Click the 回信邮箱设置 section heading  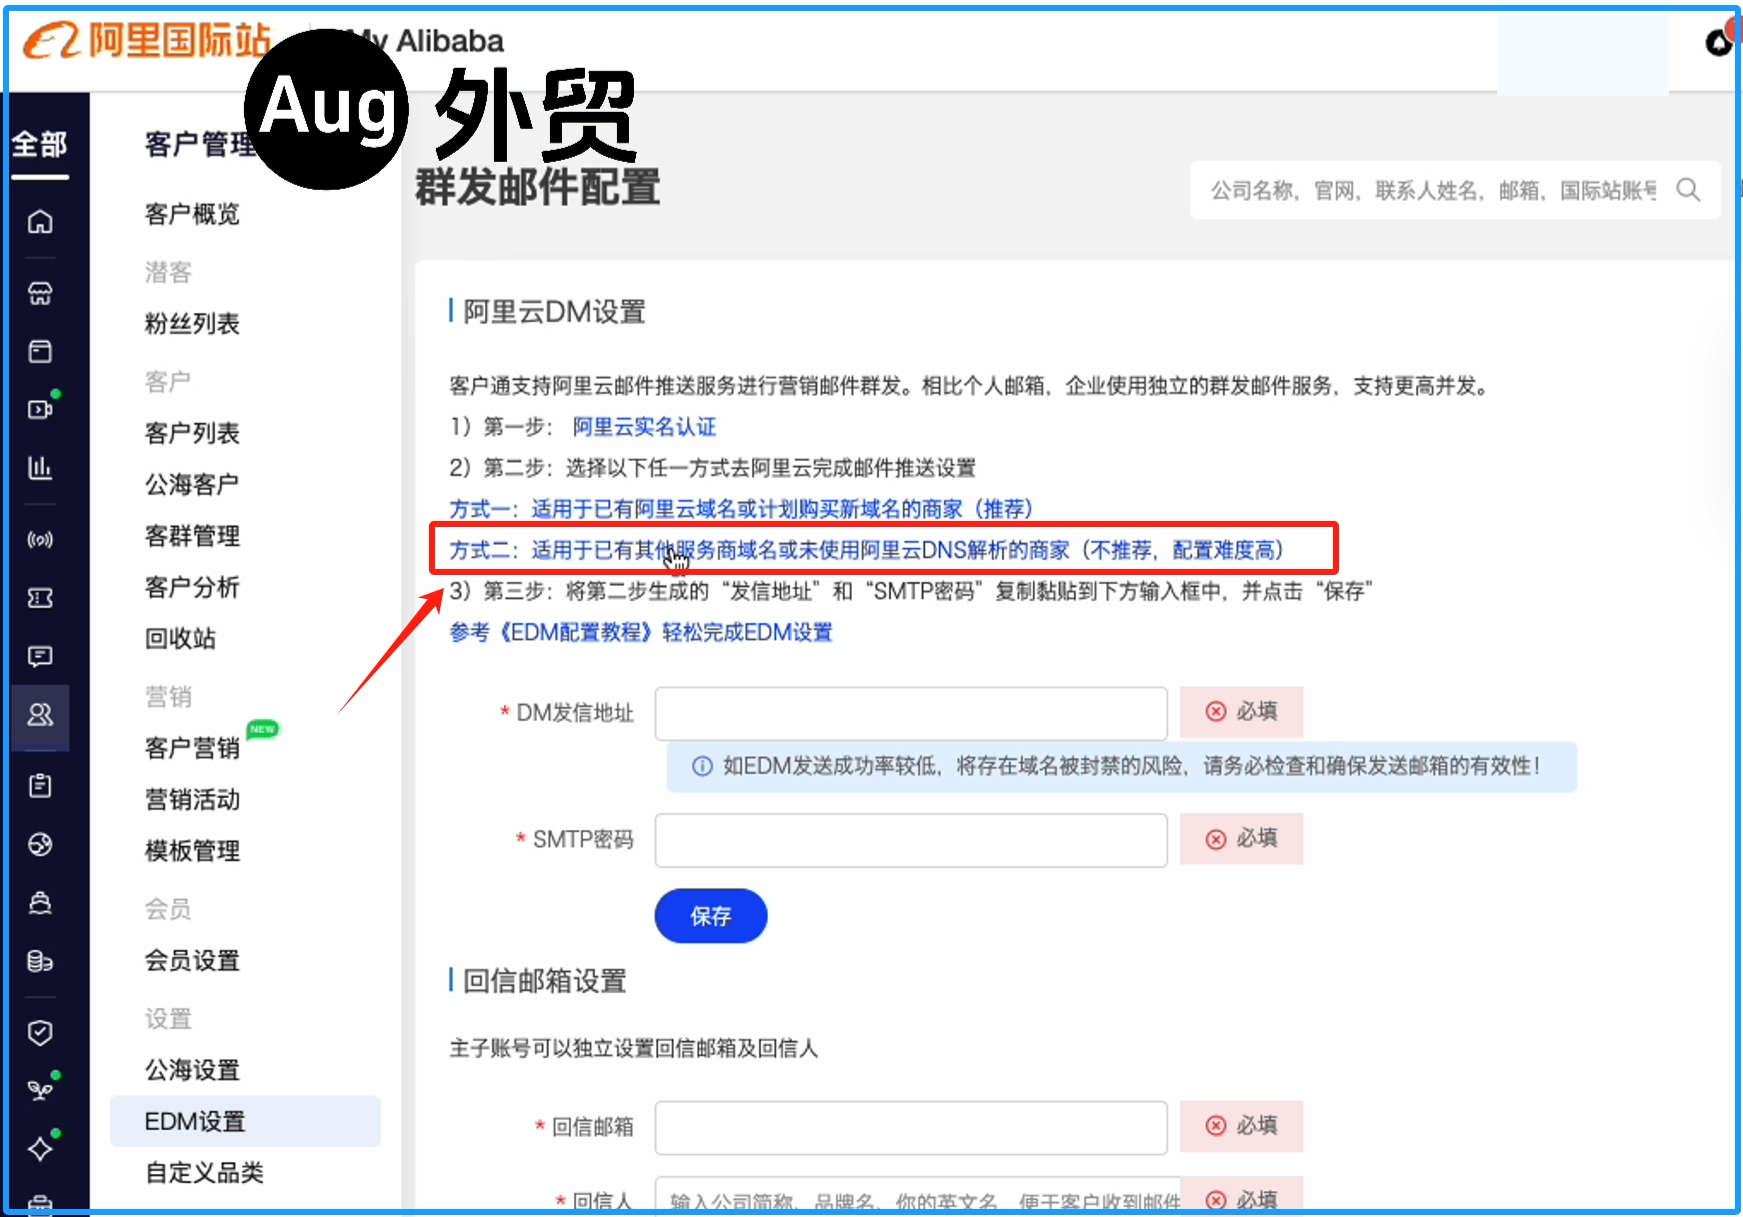pyautogui.click(x=545, y=981)
